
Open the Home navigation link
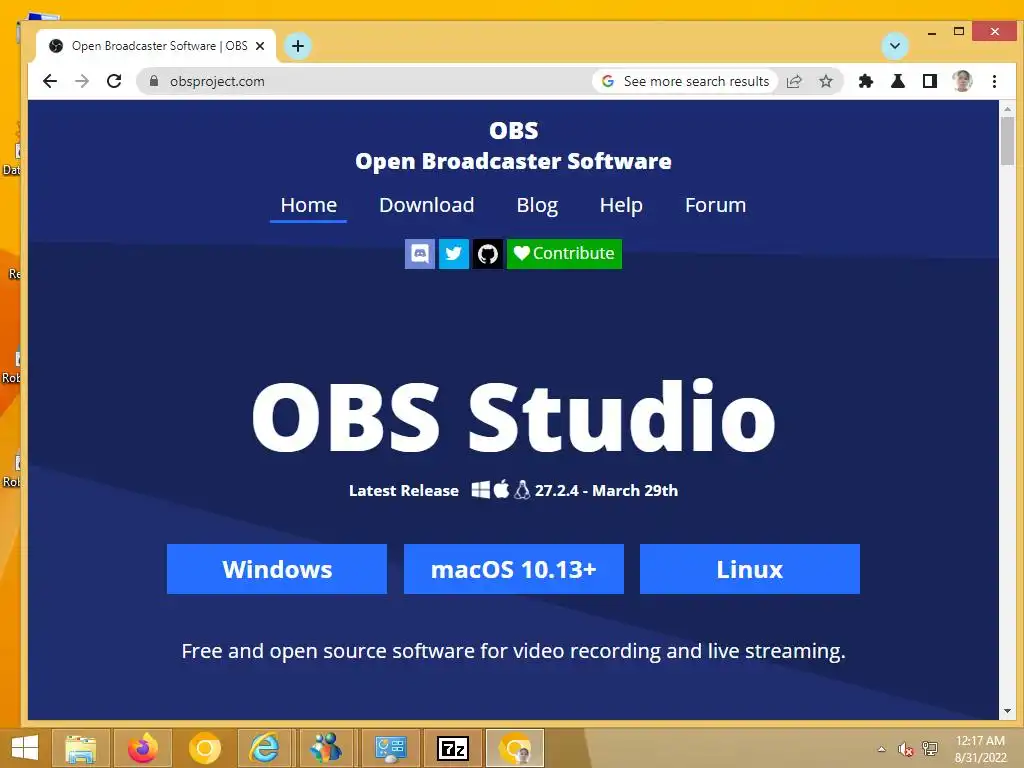[308, 205]
